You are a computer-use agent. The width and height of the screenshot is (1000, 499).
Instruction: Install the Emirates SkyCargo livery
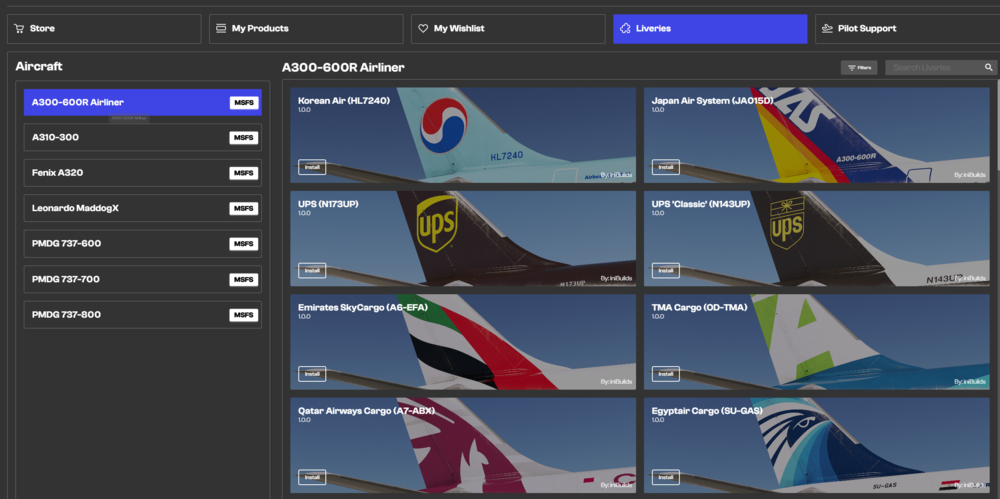(x=312, y=374)
